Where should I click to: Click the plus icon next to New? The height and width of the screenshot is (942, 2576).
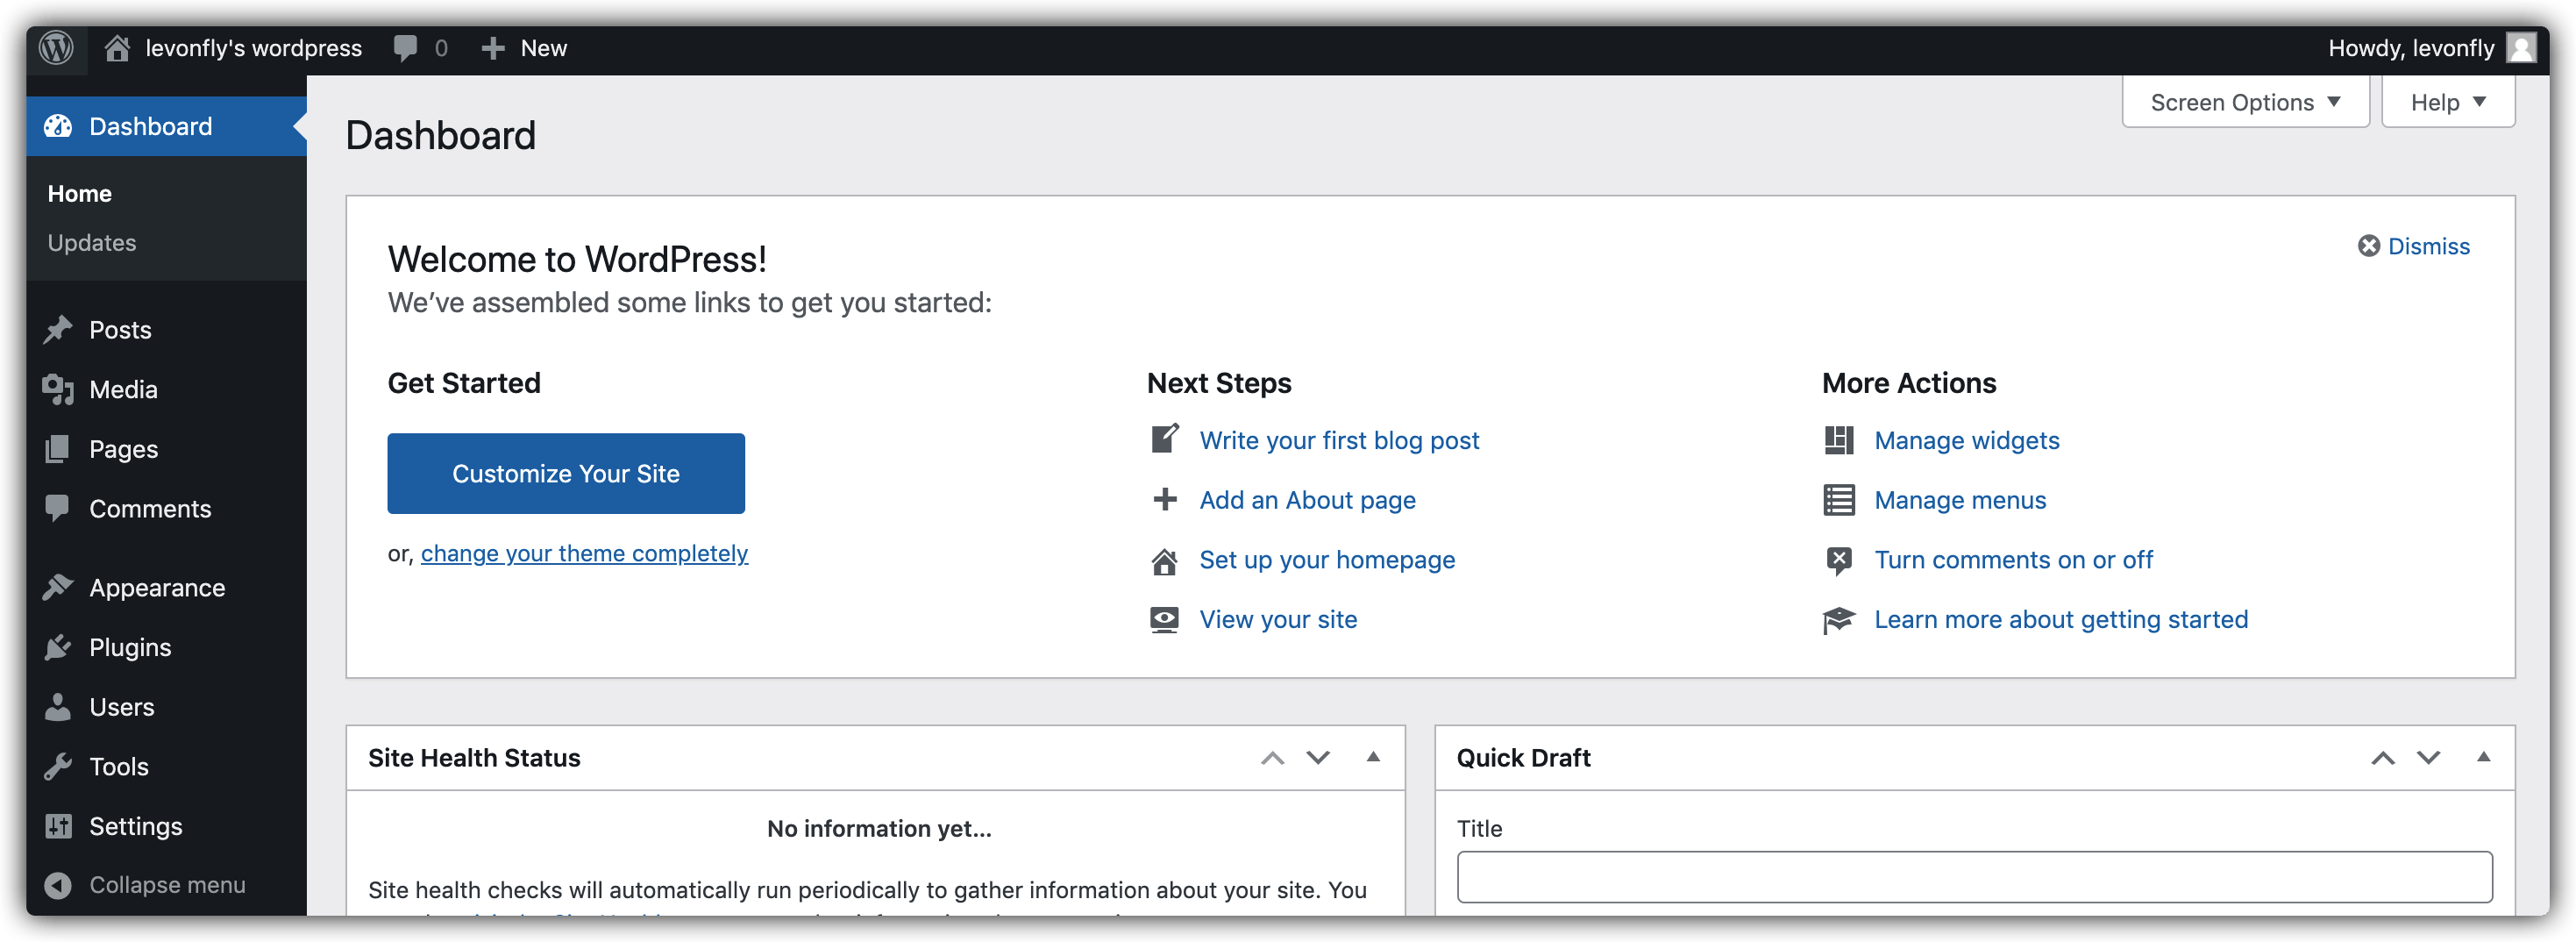[x=492, y=48]
